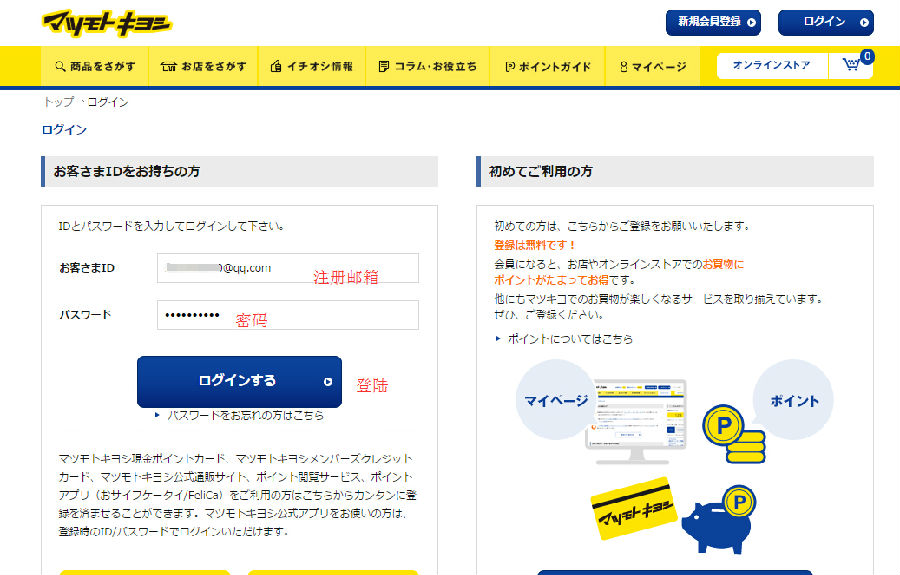Open コラム・お役立ち navigation item
Screen dimensions: 900x575
coord(427,66)
